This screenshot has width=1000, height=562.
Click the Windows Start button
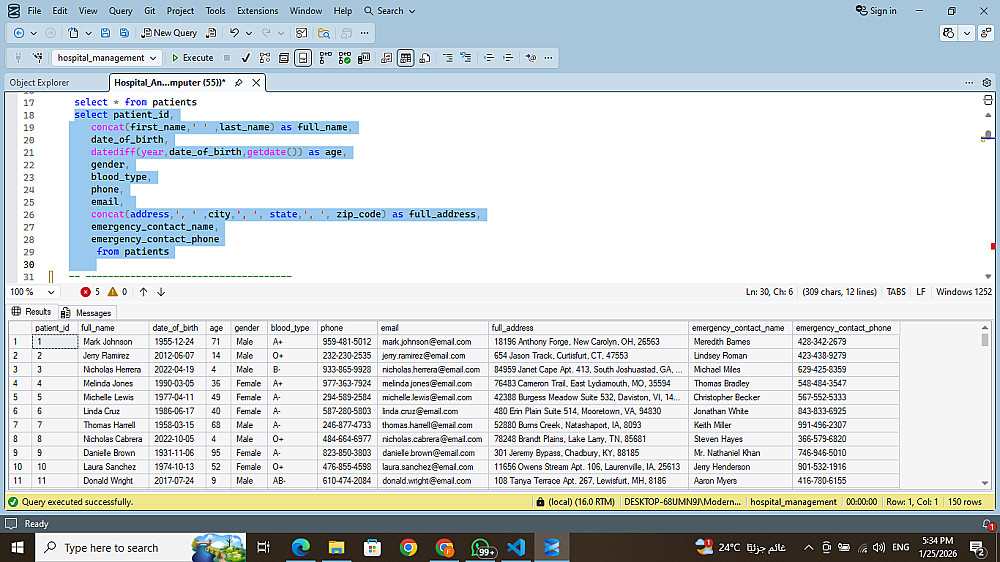(17, 547)
